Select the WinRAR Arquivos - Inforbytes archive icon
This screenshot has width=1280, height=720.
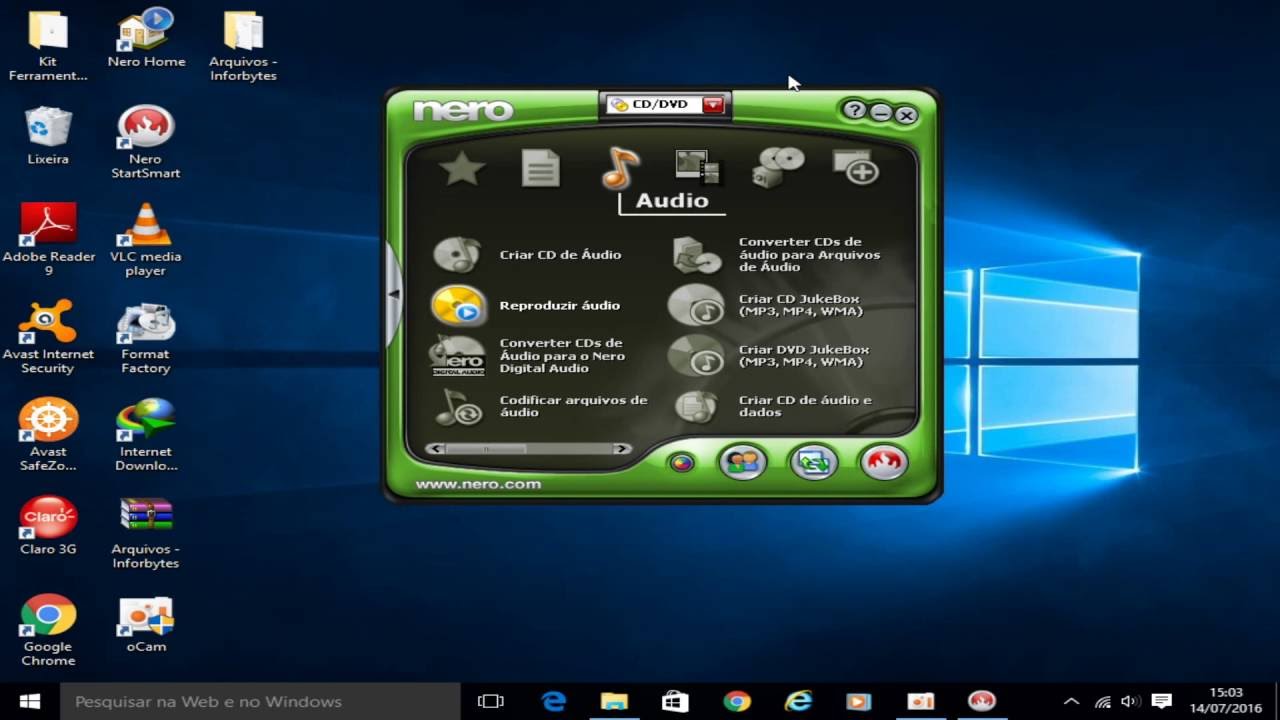coord(146,533)
